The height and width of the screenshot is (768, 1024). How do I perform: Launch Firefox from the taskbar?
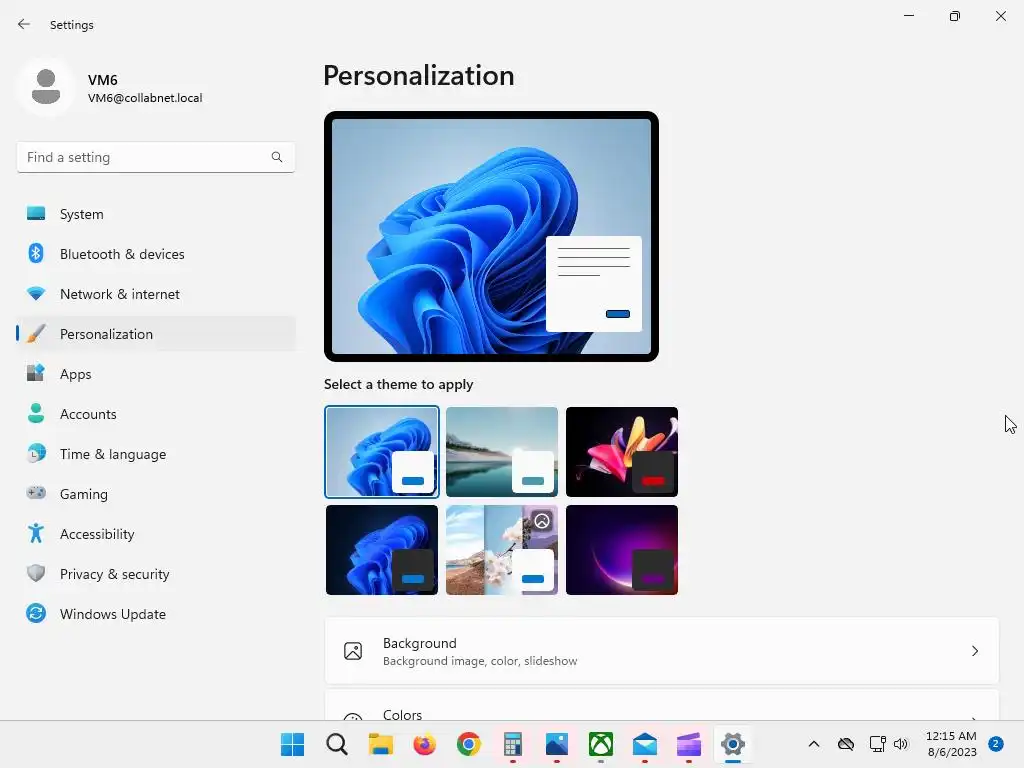click(424, 744)
